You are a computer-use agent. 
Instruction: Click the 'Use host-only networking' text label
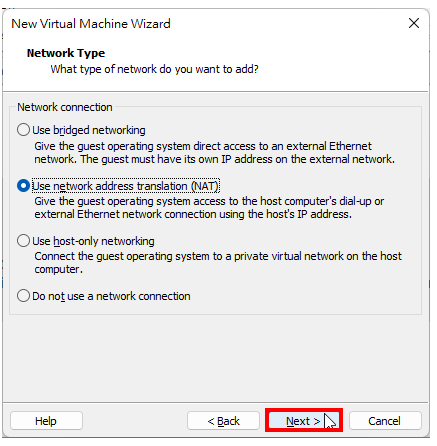pos(93,241)
